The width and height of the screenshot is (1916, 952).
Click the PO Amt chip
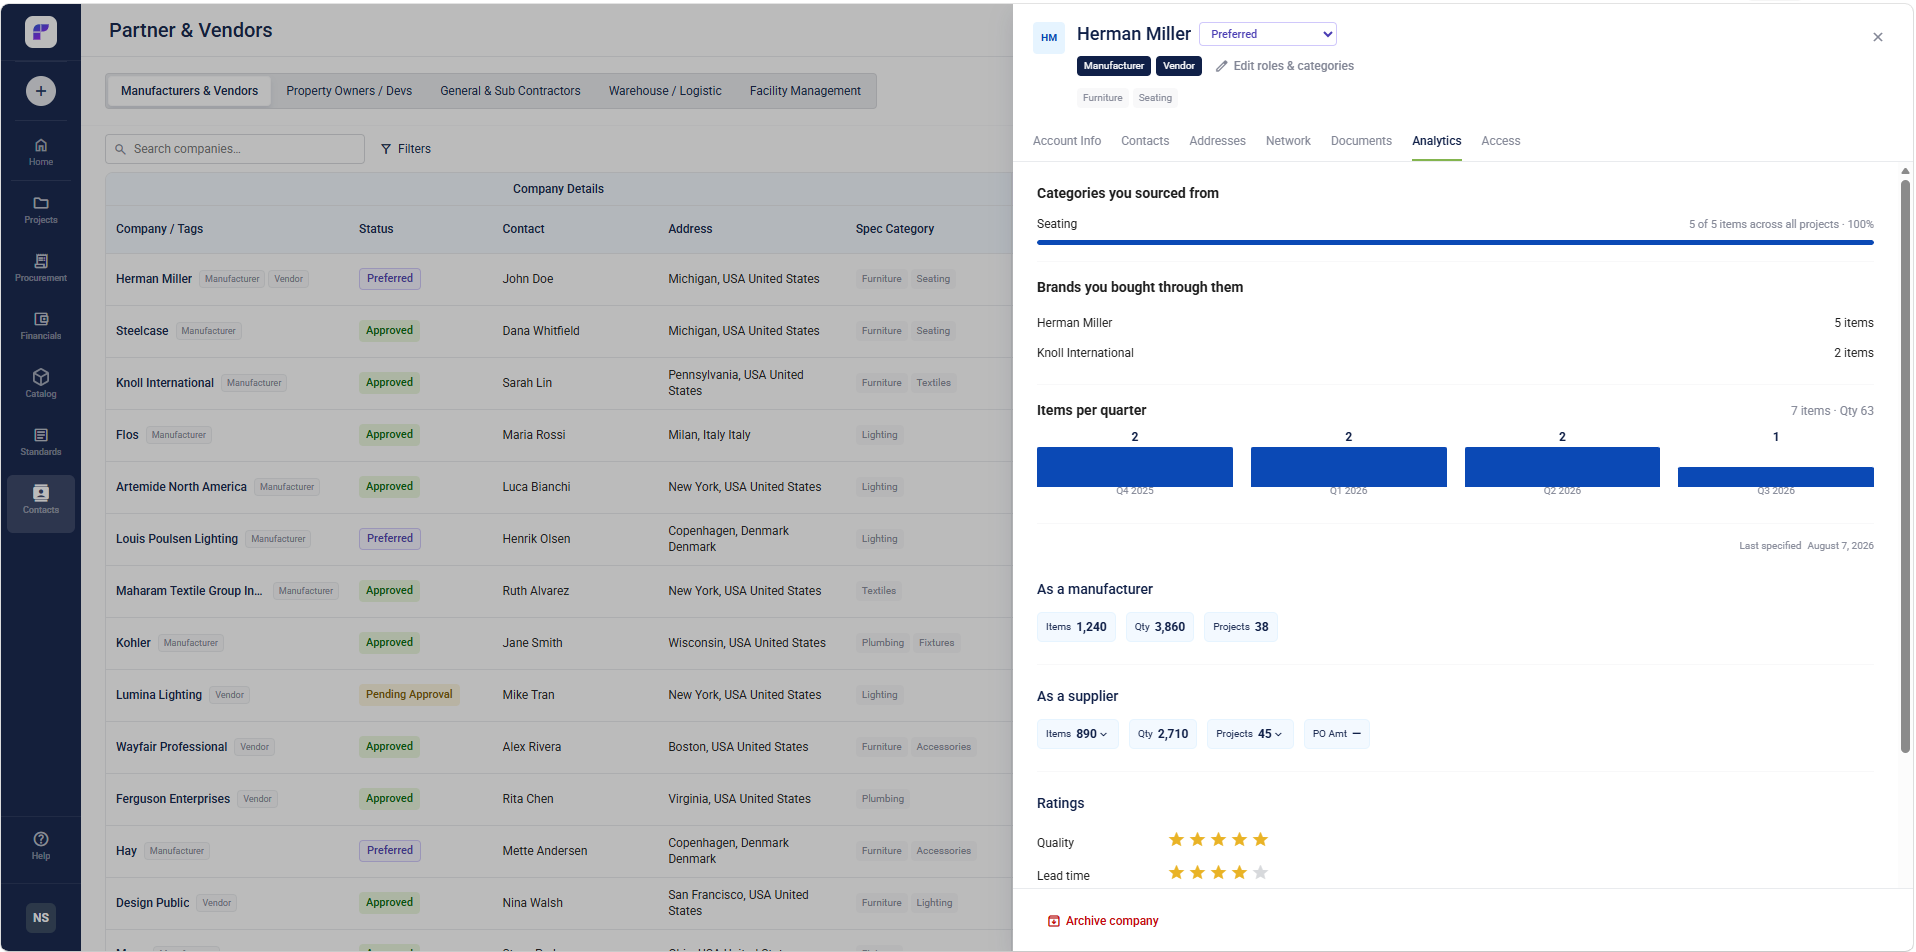coord(1336,734)
